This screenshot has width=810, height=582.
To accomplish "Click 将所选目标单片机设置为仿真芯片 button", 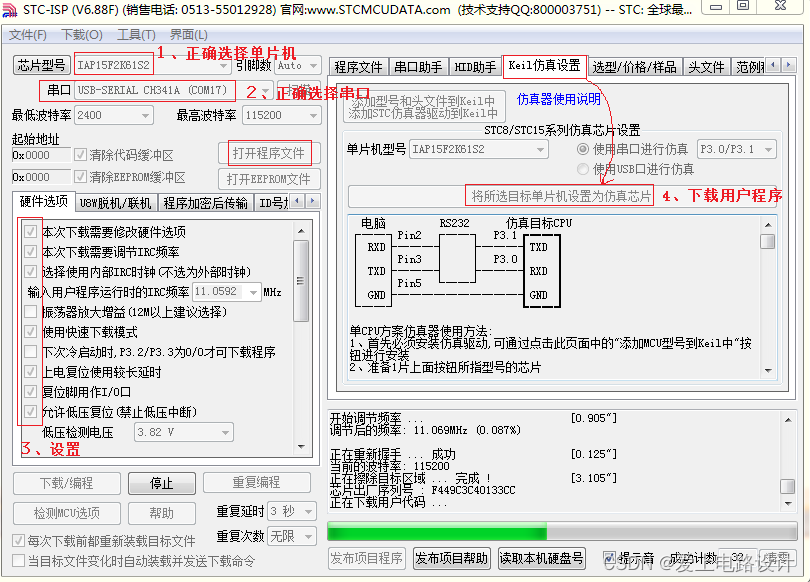I will click(561, 196).
